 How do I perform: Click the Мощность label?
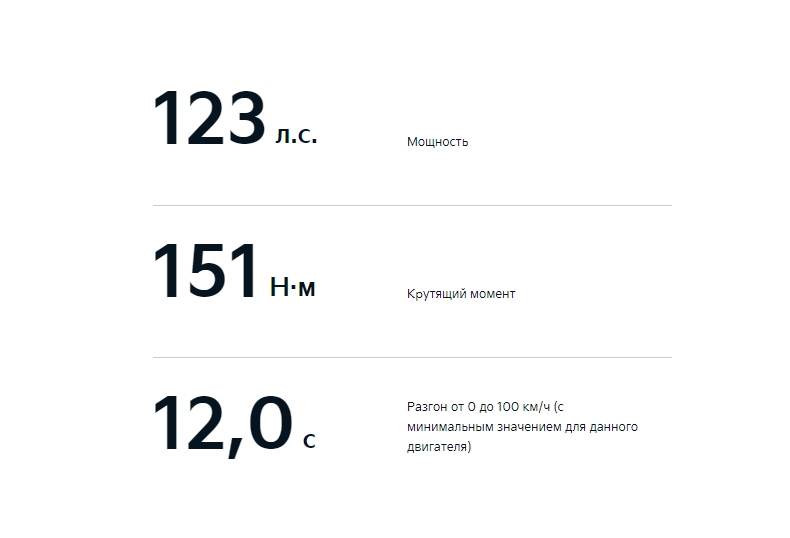pos(437,142)
